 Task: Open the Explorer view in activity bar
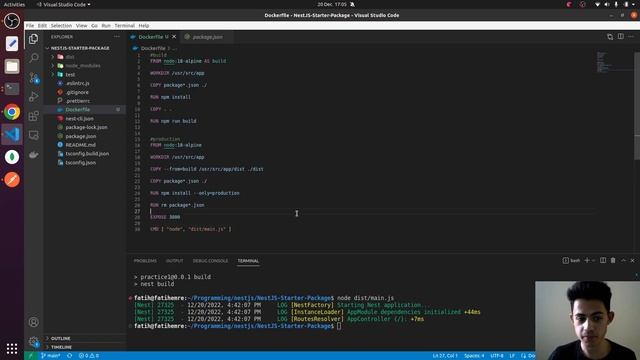pyautogui.click(x=33, y=39)
